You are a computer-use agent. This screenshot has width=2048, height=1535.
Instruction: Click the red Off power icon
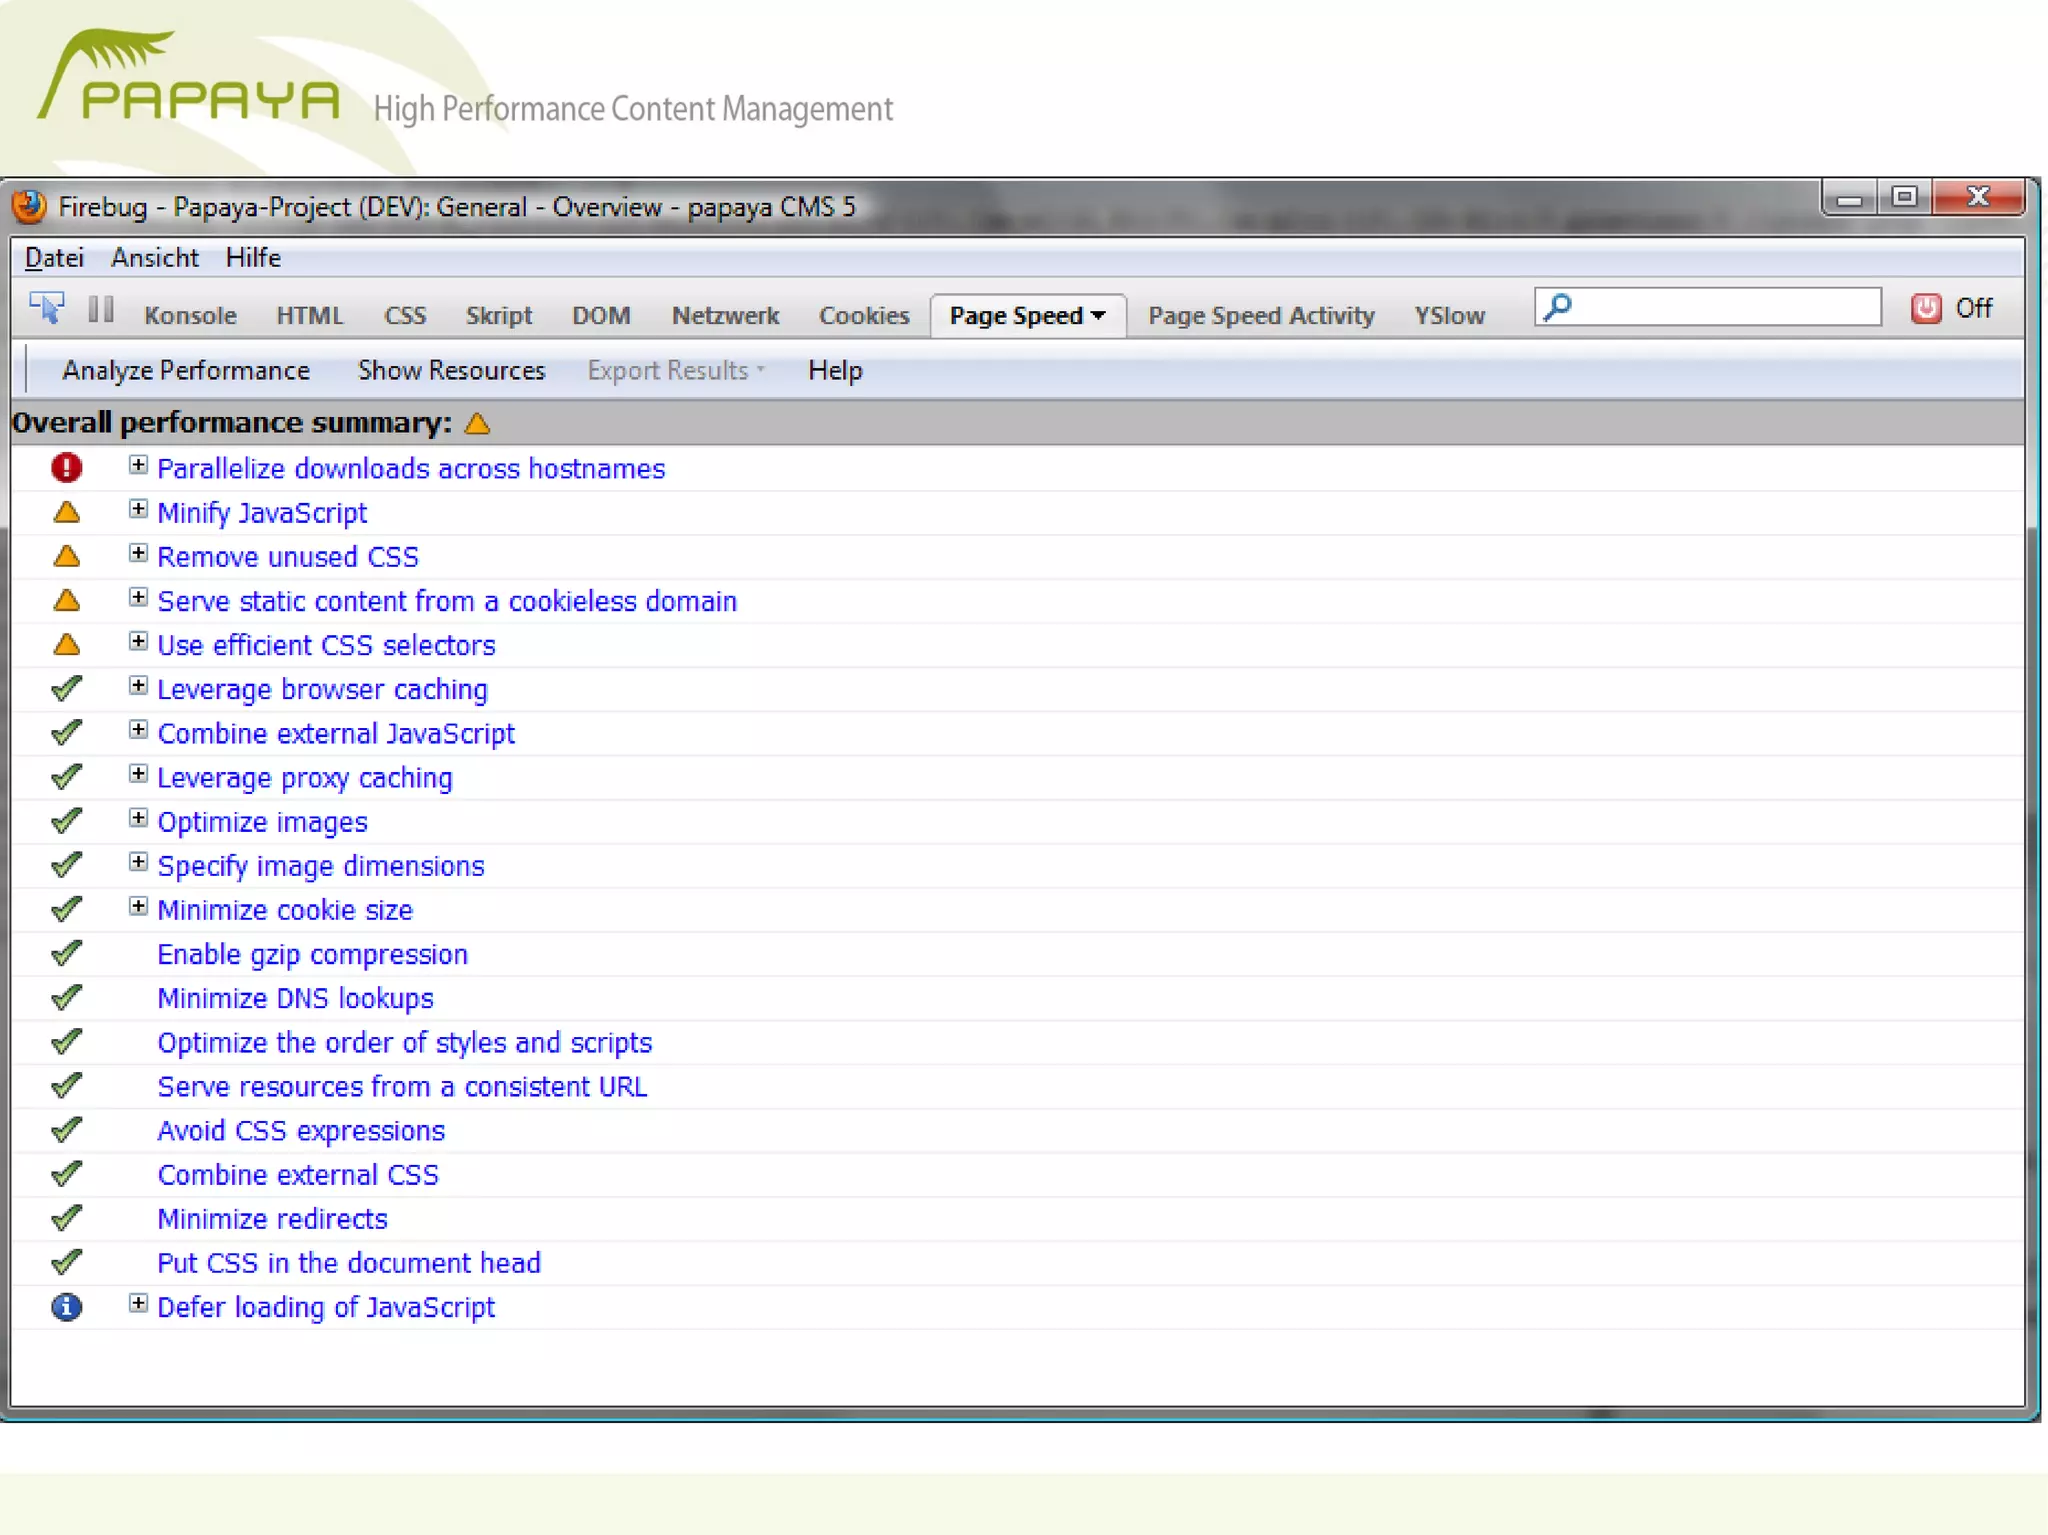[1925, 308]
